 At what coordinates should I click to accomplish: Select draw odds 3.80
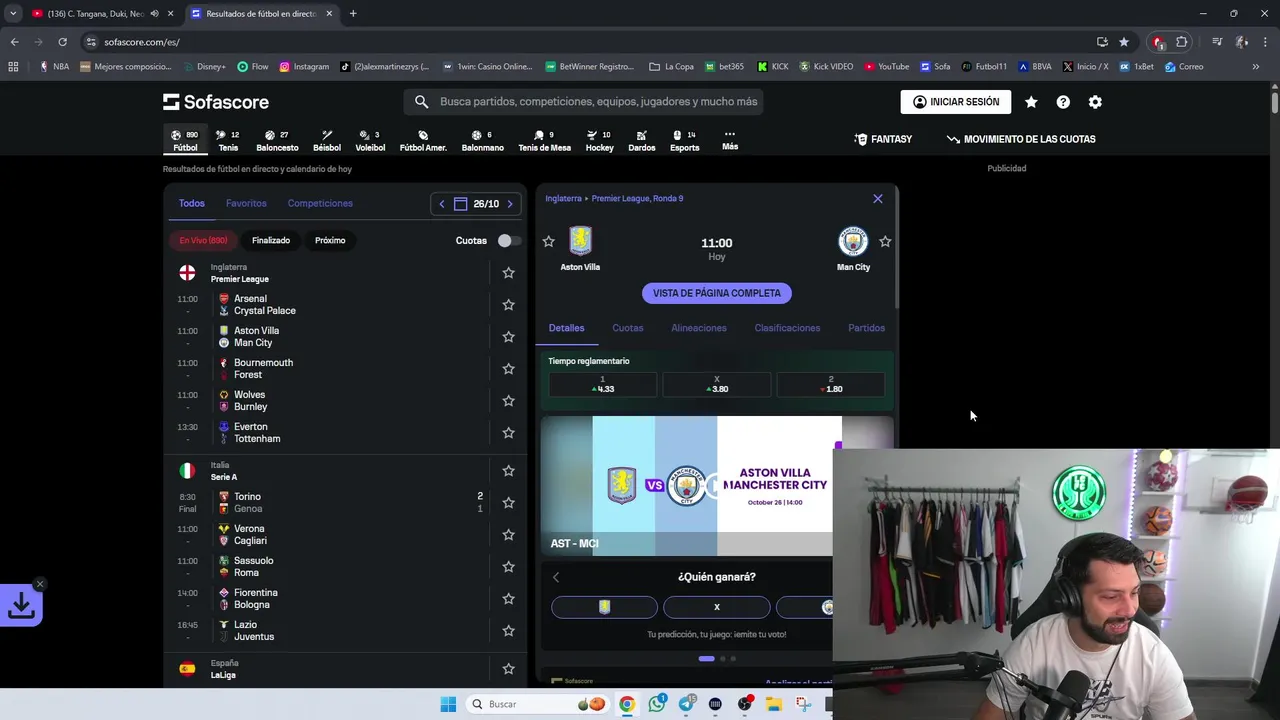717,385
